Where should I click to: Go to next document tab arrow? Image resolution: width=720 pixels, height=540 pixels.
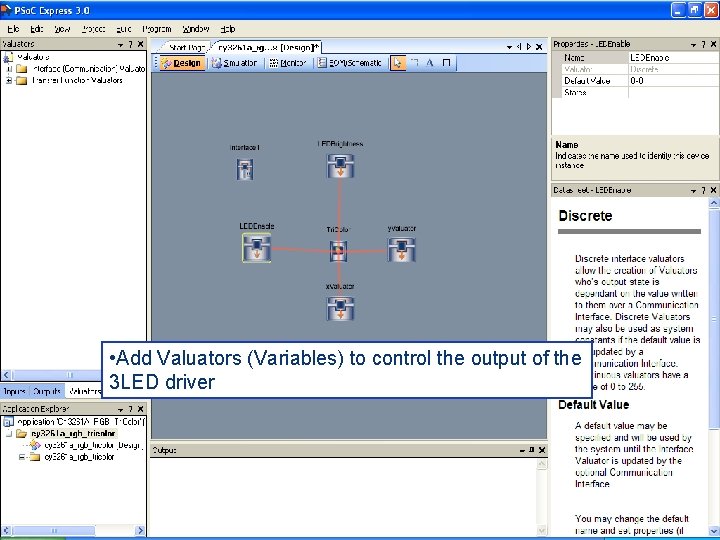[x=529, y=47]
